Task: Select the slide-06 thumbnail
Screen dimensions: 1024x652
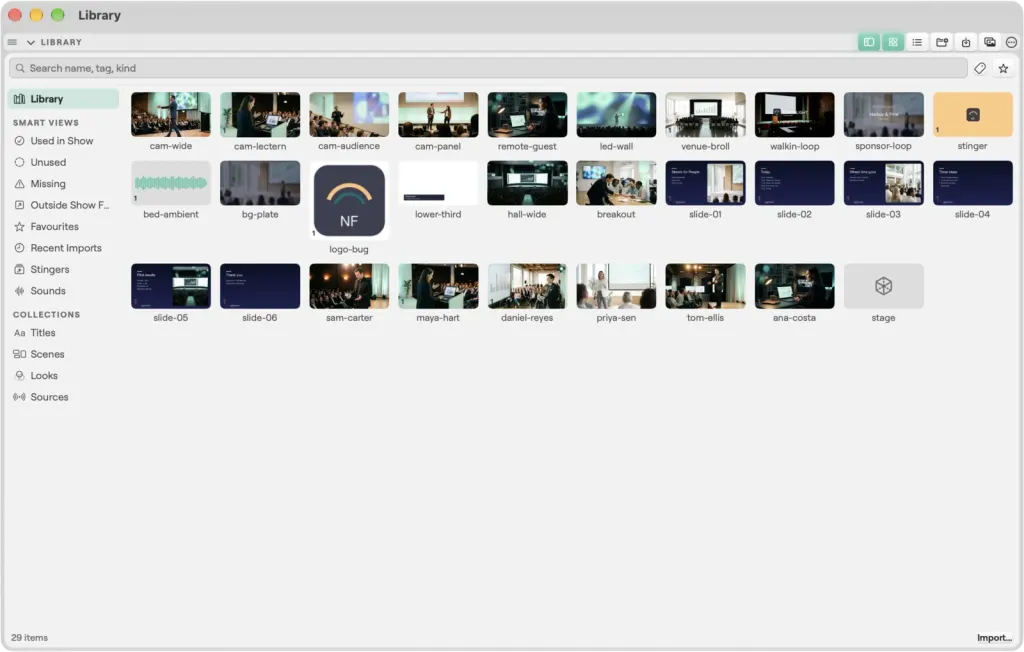Action: click(x=260, y=286)
